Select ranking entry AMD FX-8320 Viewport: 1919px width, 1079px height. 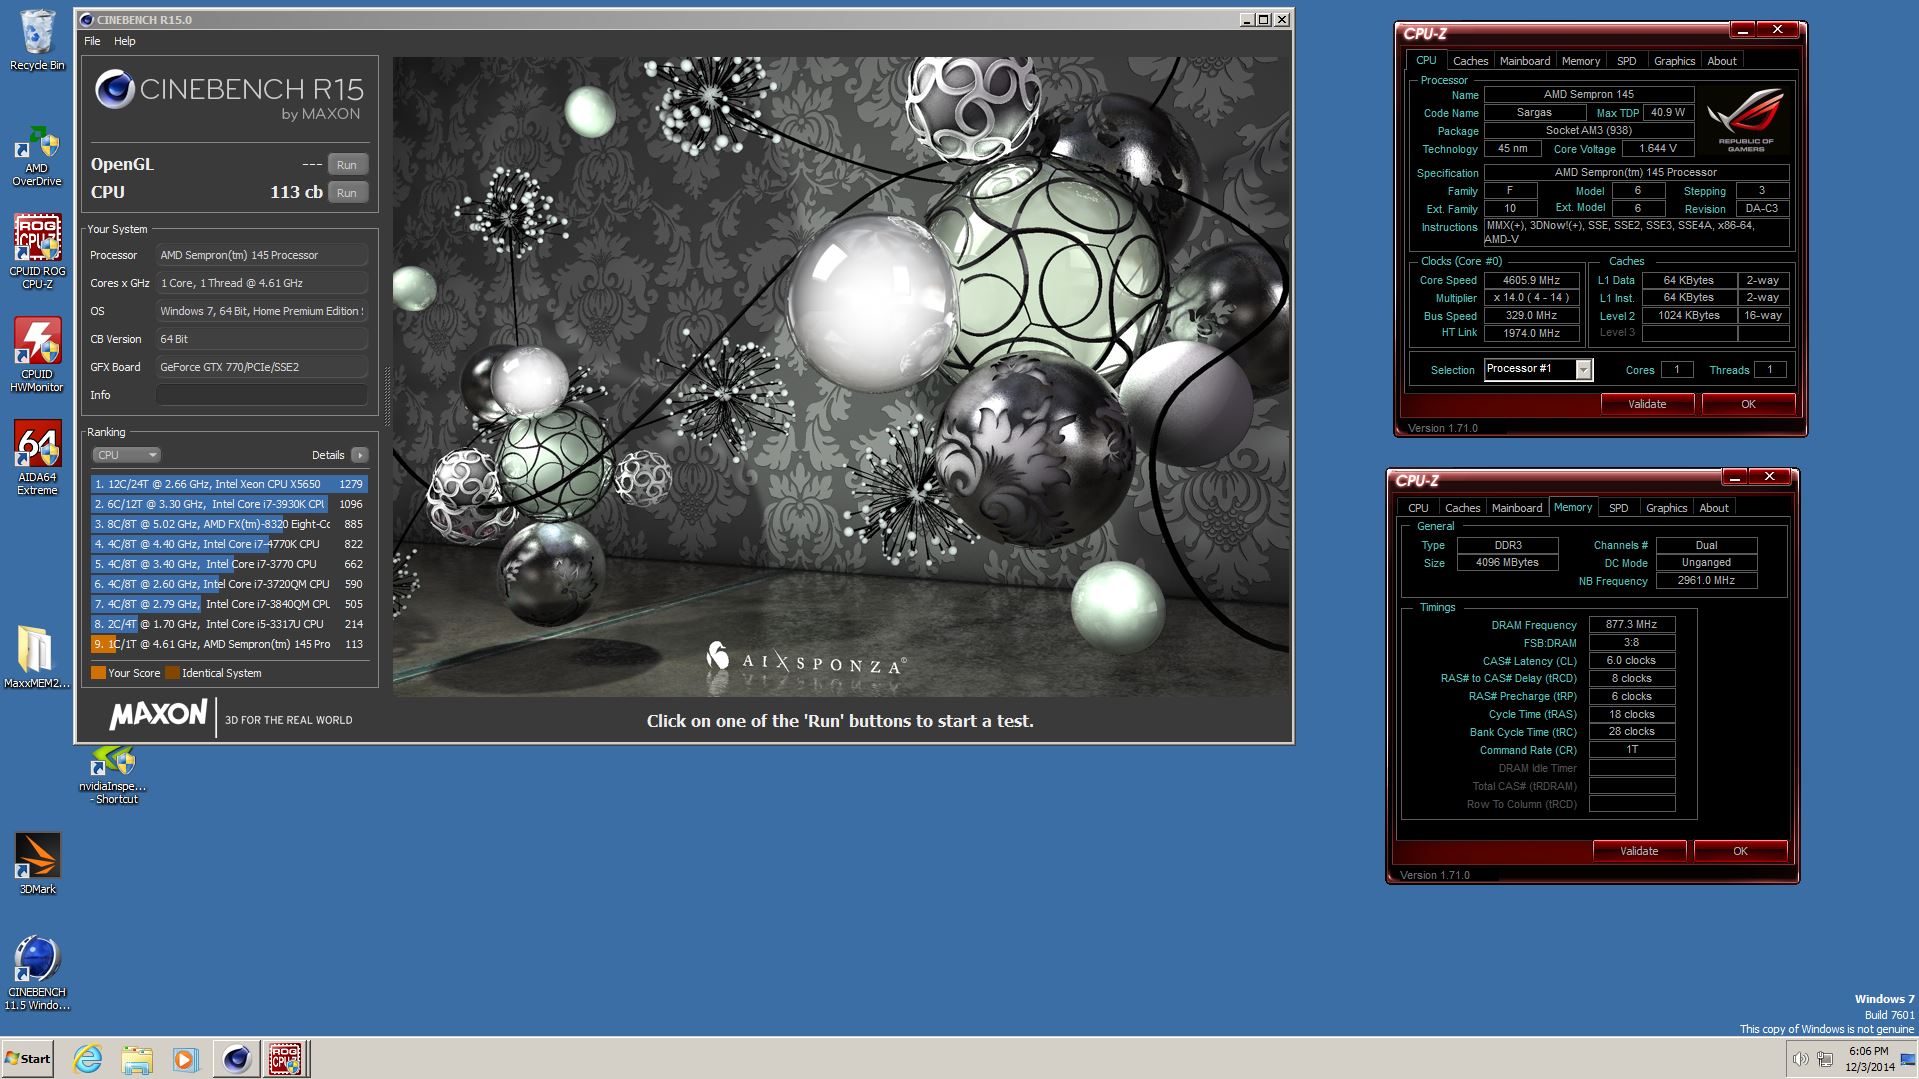(229, 524)
